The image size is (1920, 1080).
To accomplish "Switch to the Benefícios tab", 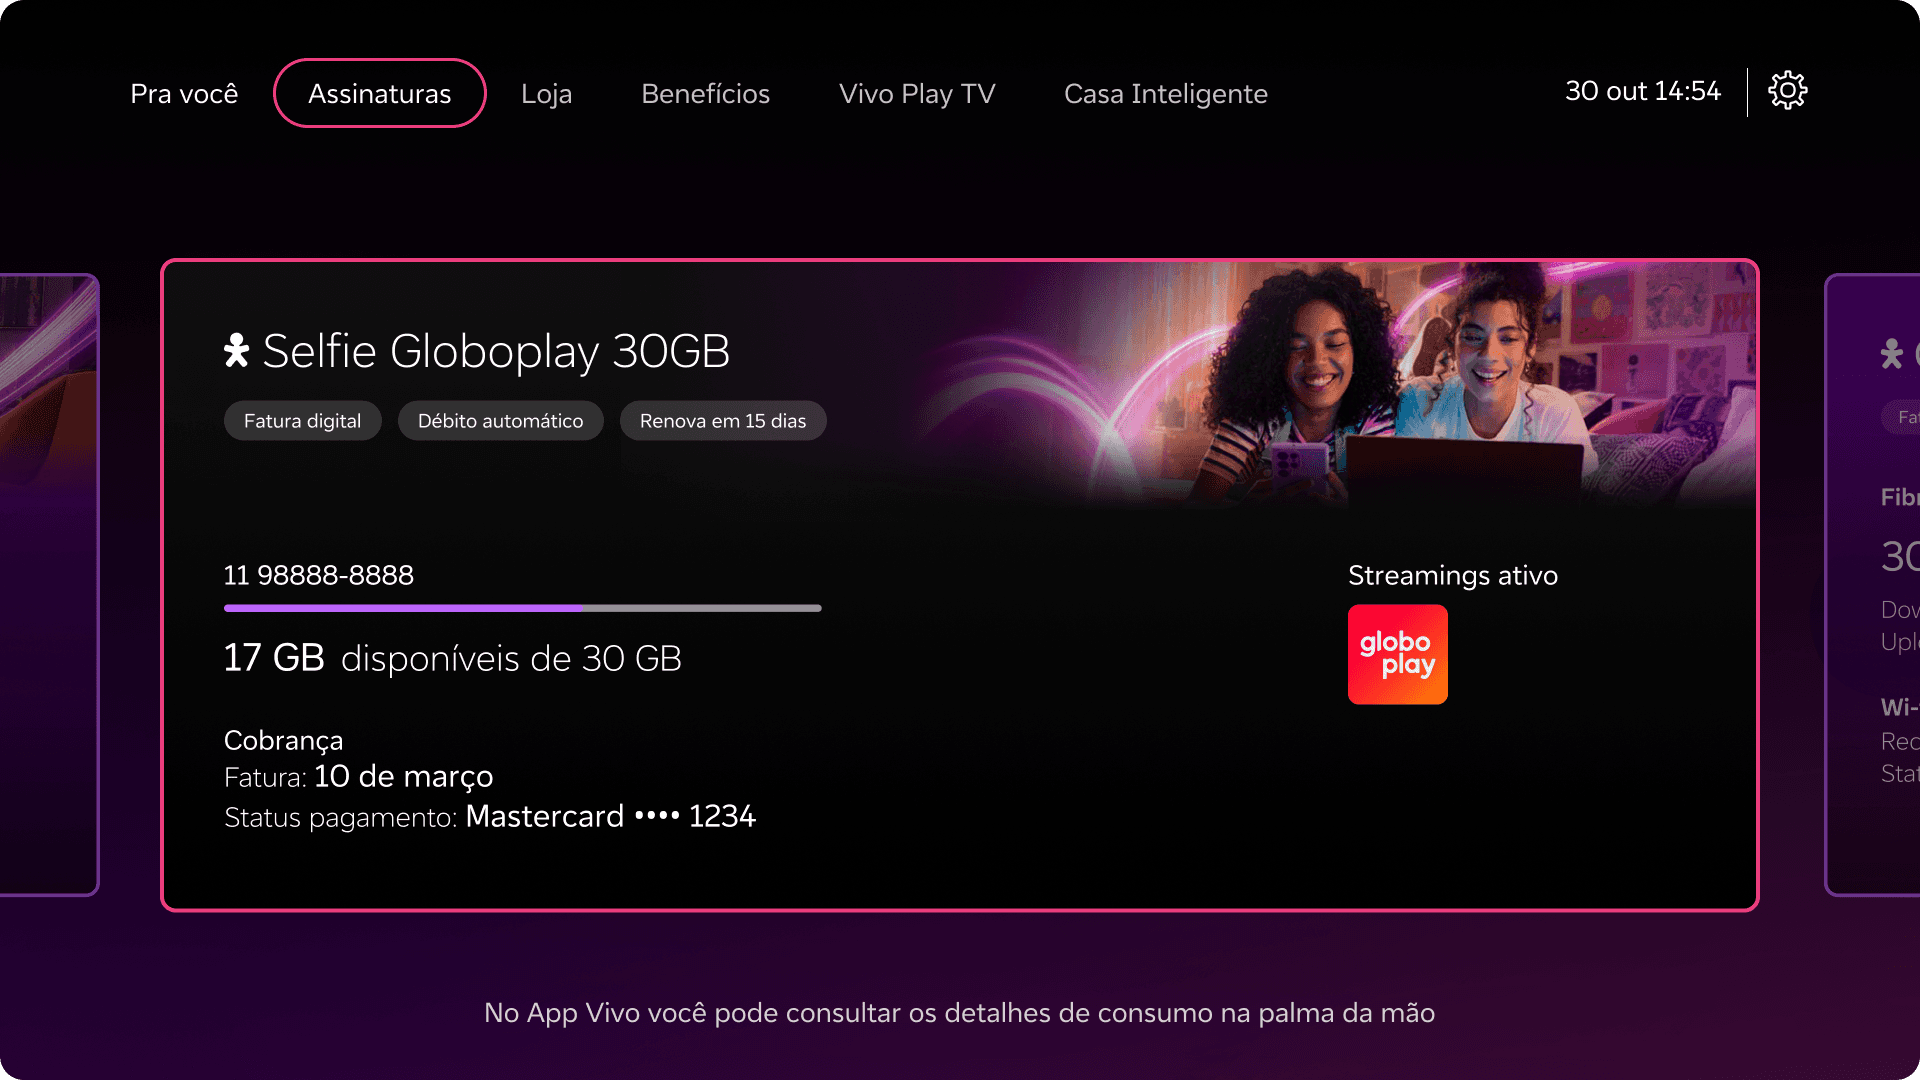I will pyautogui.click(x=706, y=93).
